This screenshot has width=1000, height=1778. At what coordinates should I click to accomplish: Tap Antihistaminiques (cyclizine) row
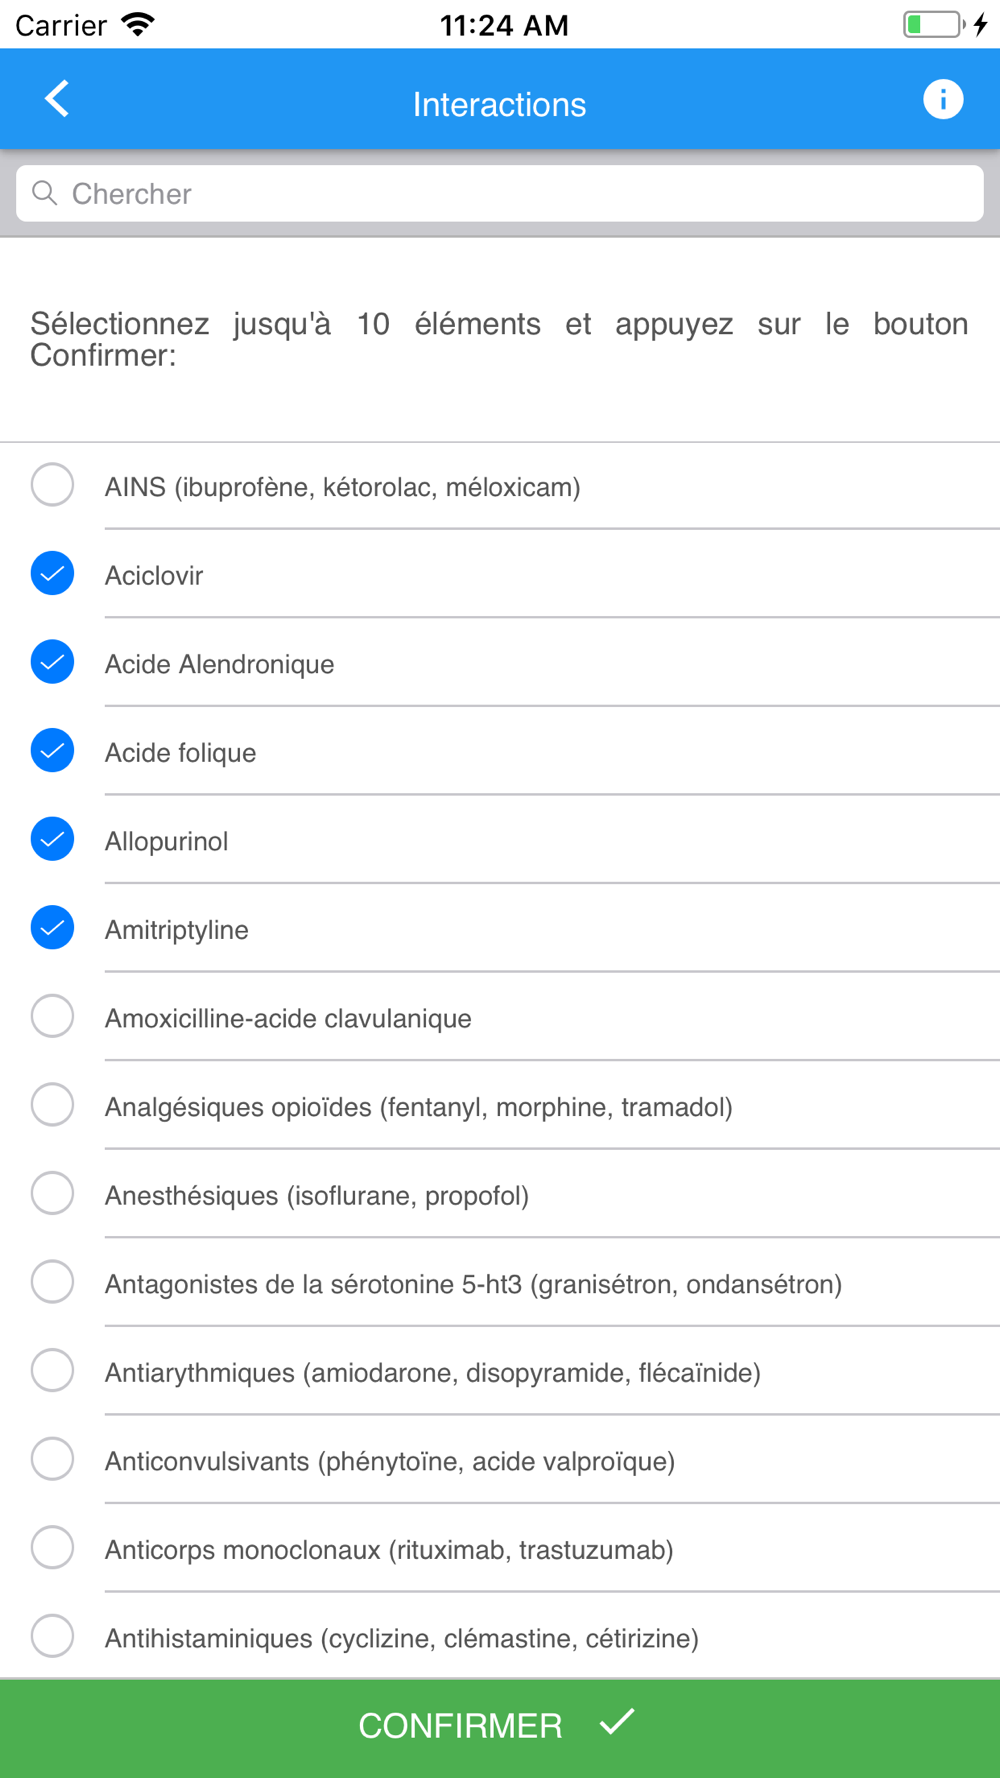click(500, 1636)
